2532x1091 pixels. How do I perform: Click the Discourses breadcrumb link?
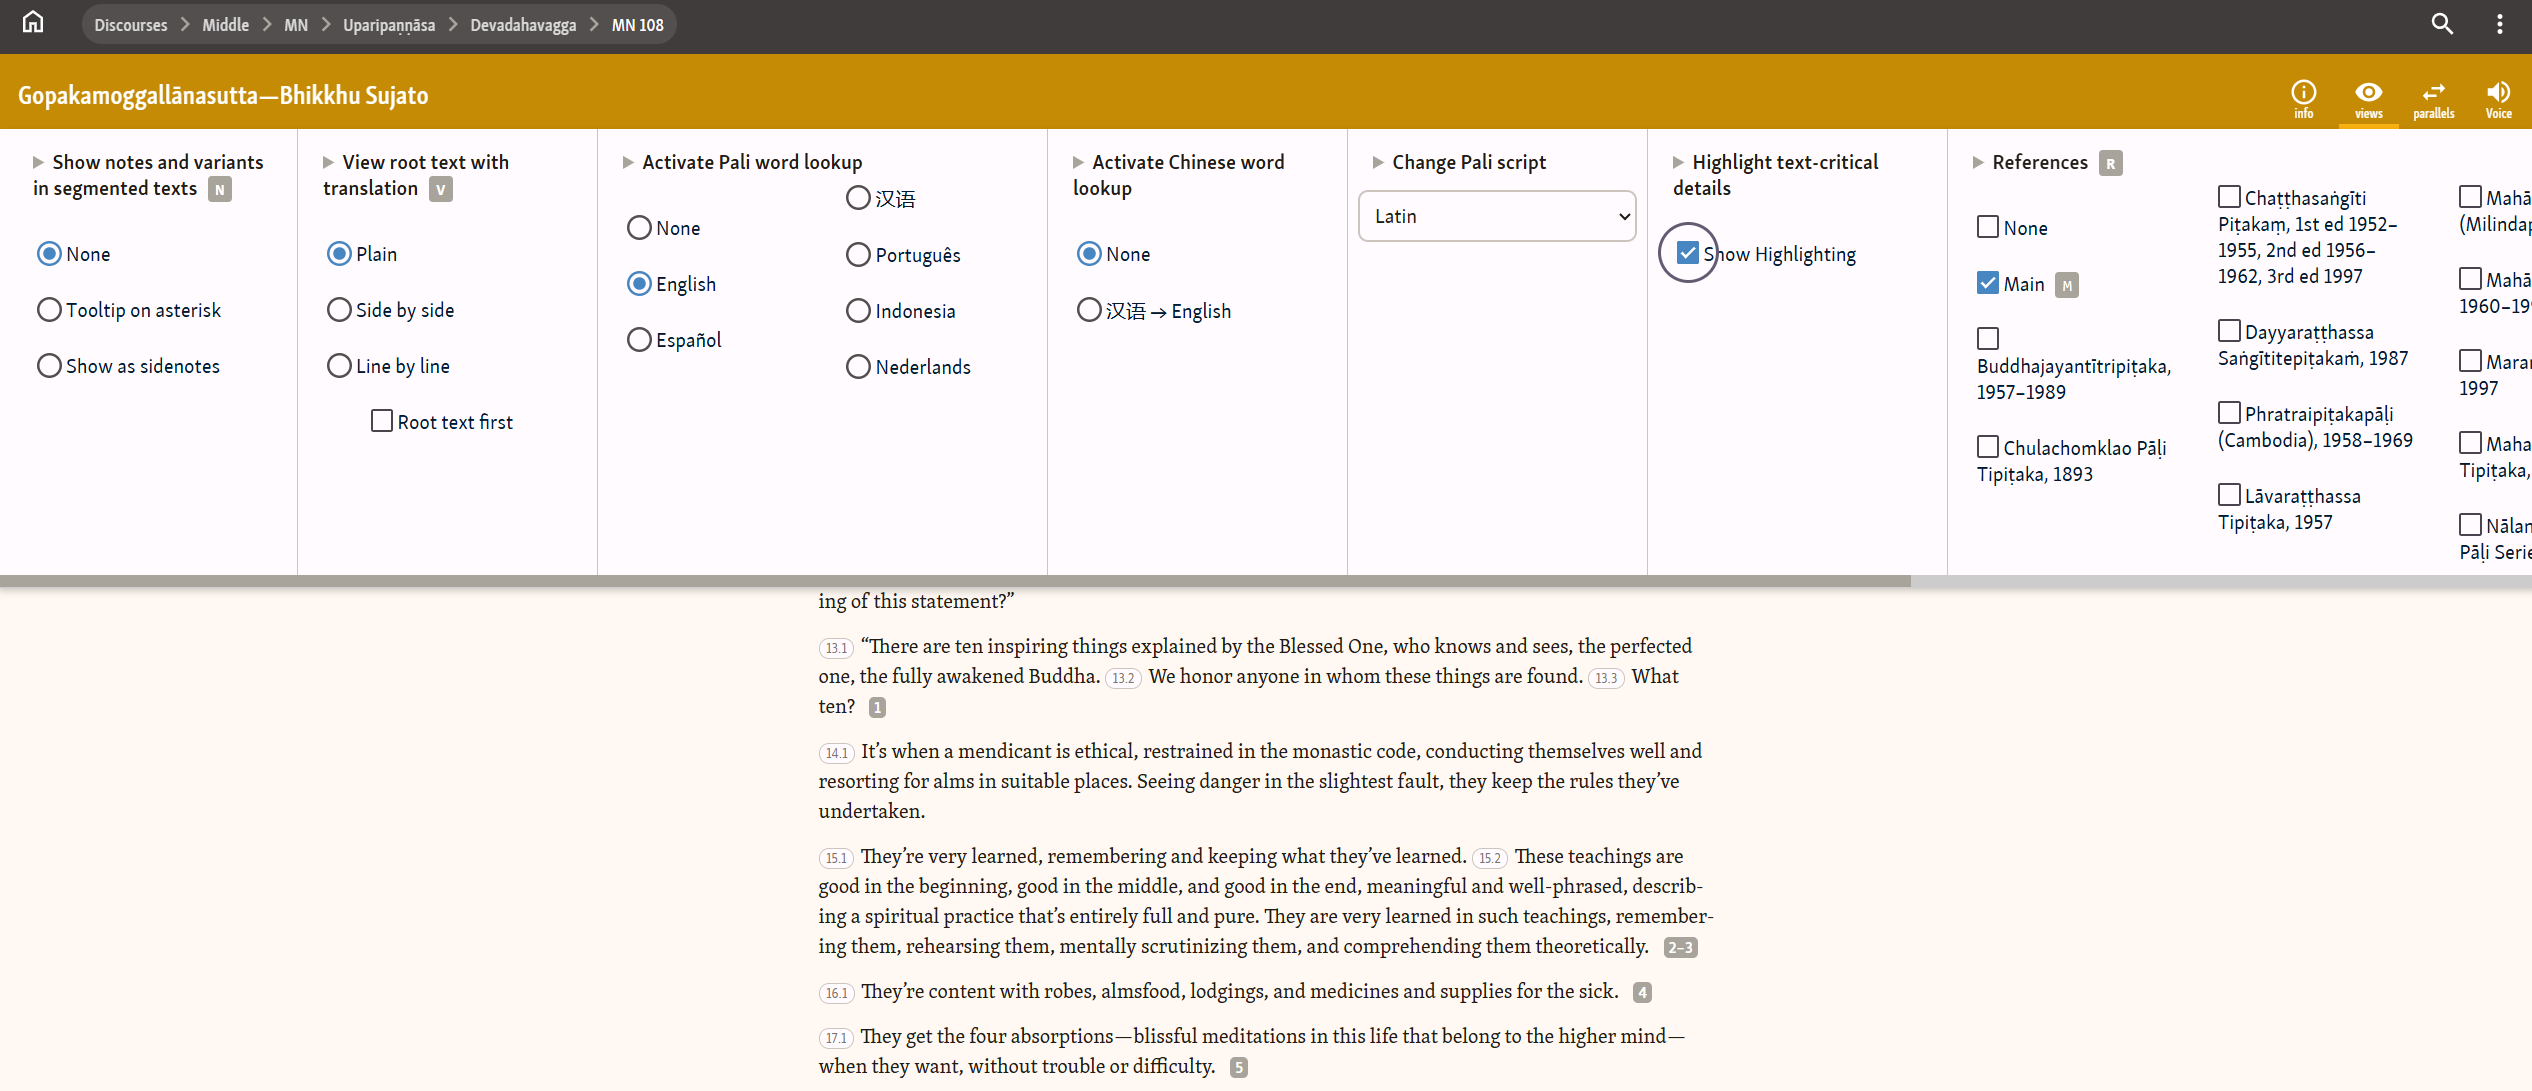(131, 25)
